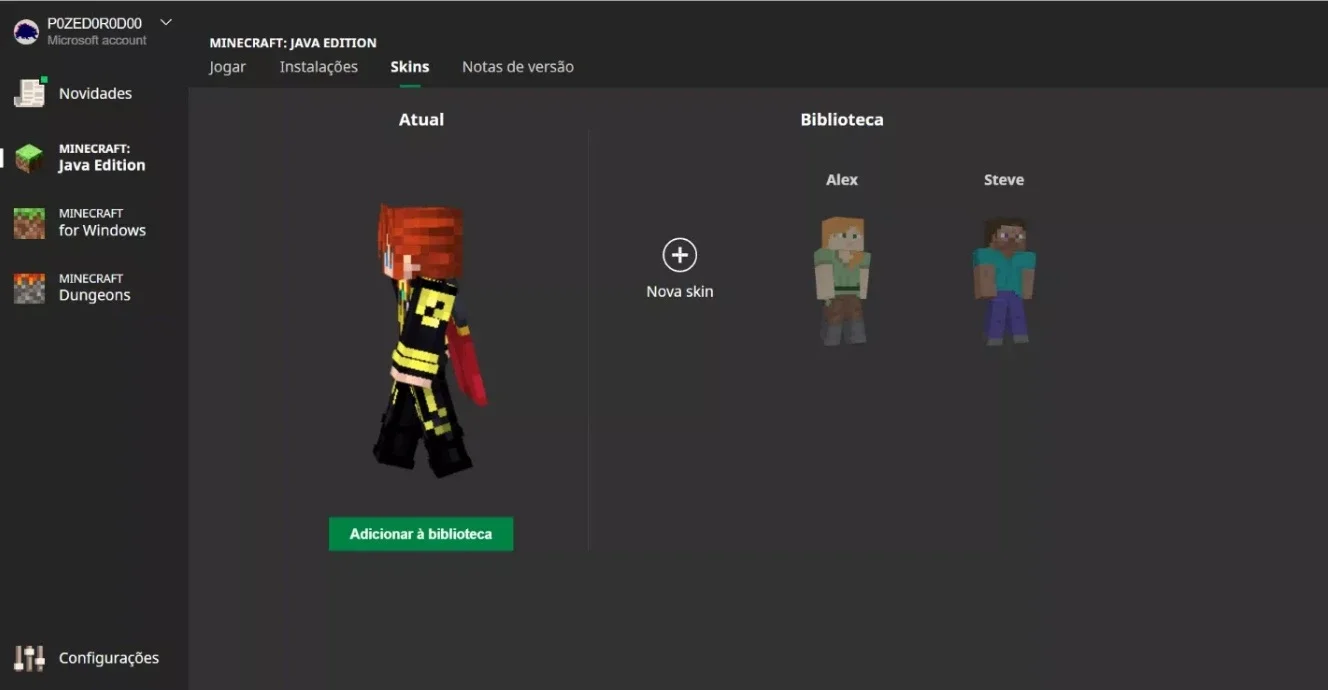
Task: Click the plus icon for Nova skin
Action: pos(680,255)
